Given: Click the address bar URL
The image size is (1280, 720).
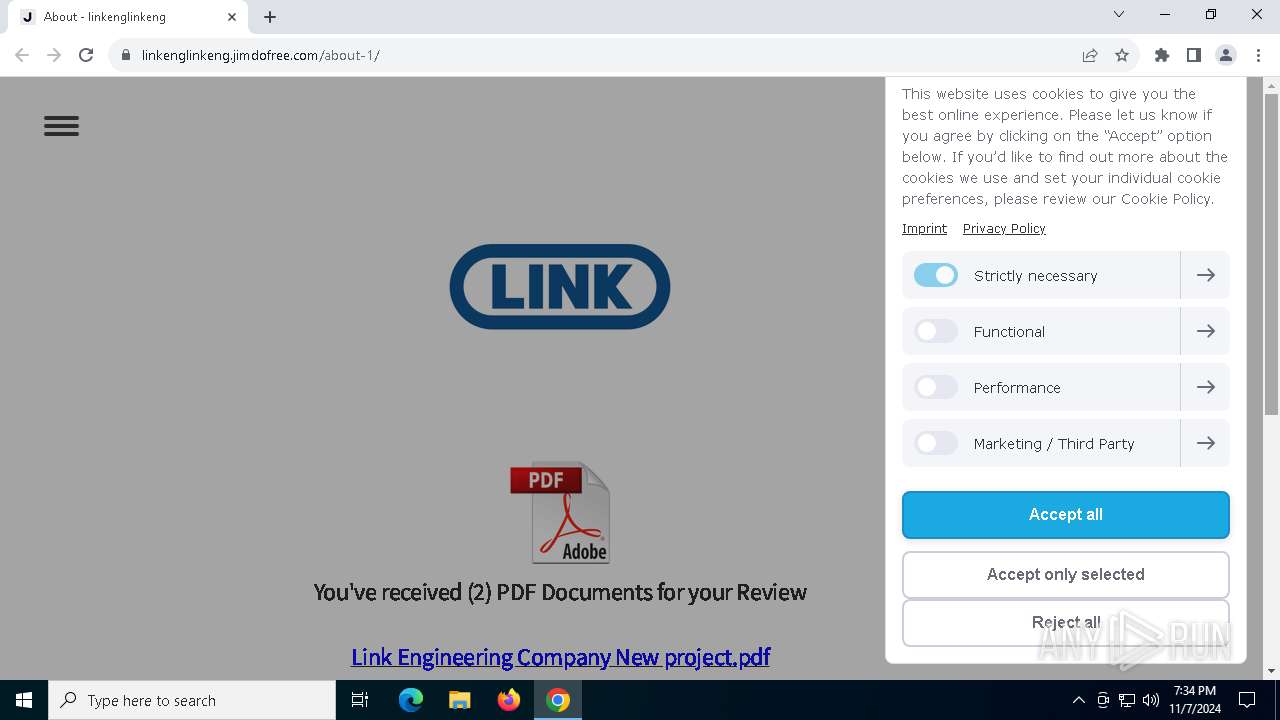Looking at the screenshot, I should pos(261,55).
